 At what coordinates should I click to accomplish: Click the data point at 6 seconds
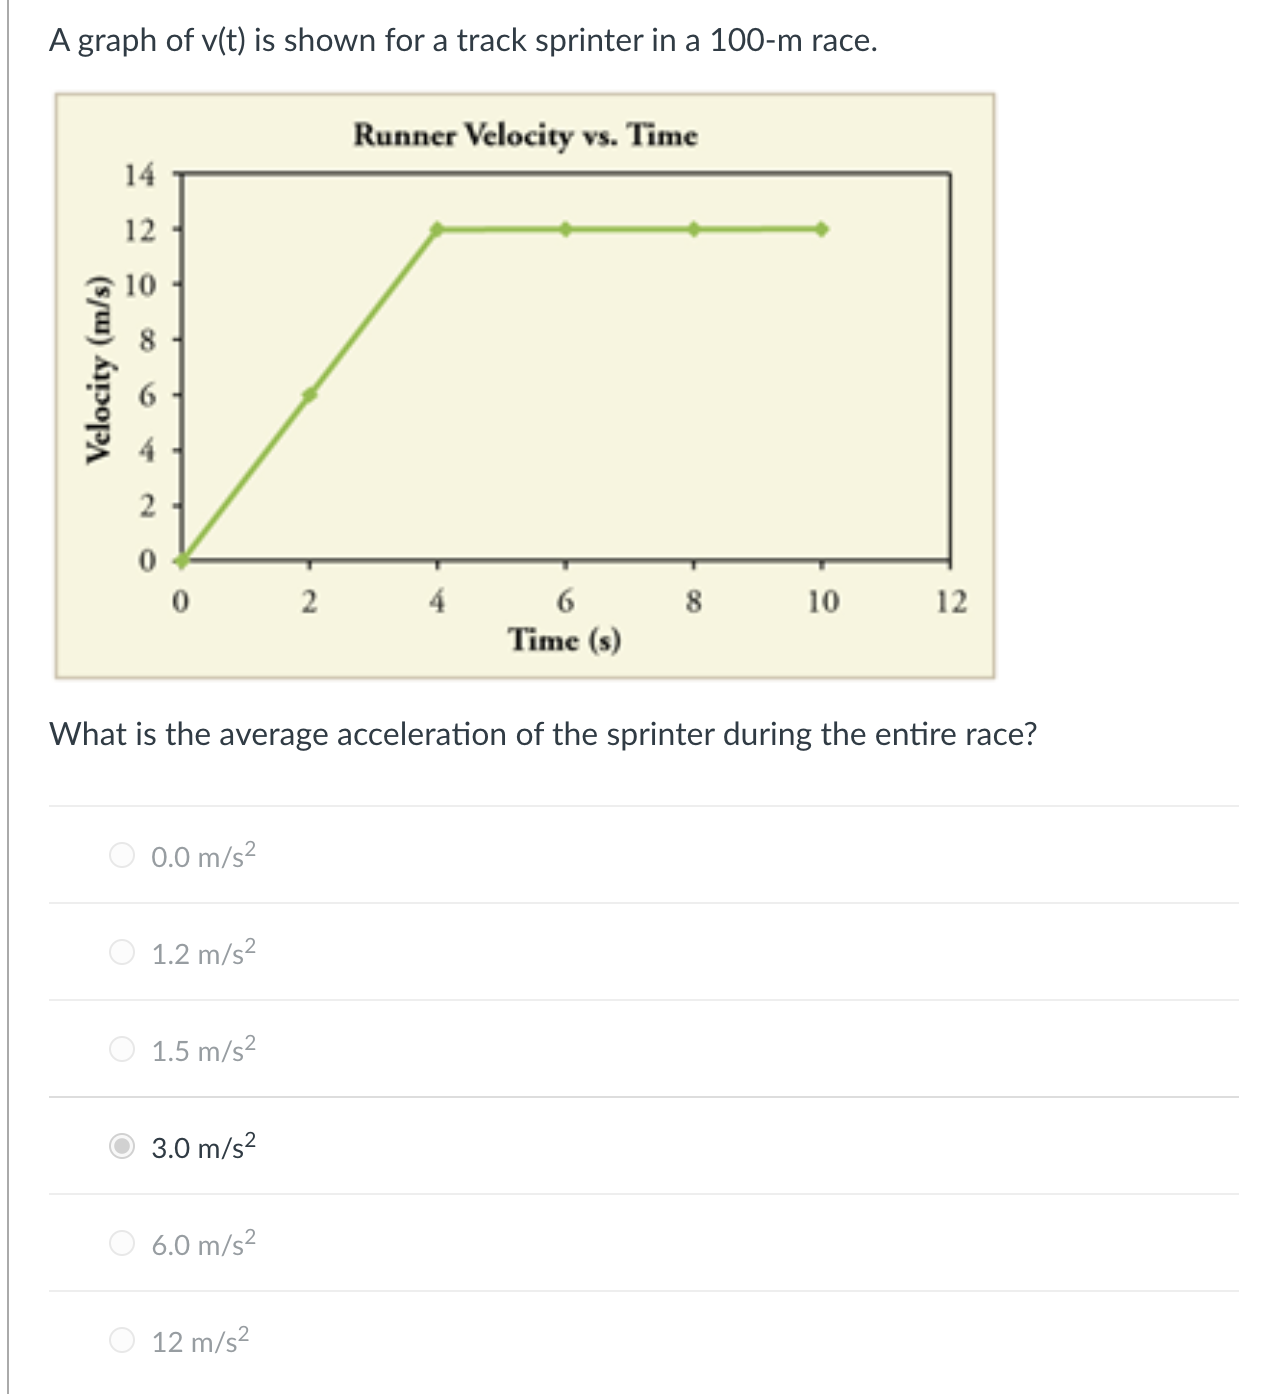point(565,228)
